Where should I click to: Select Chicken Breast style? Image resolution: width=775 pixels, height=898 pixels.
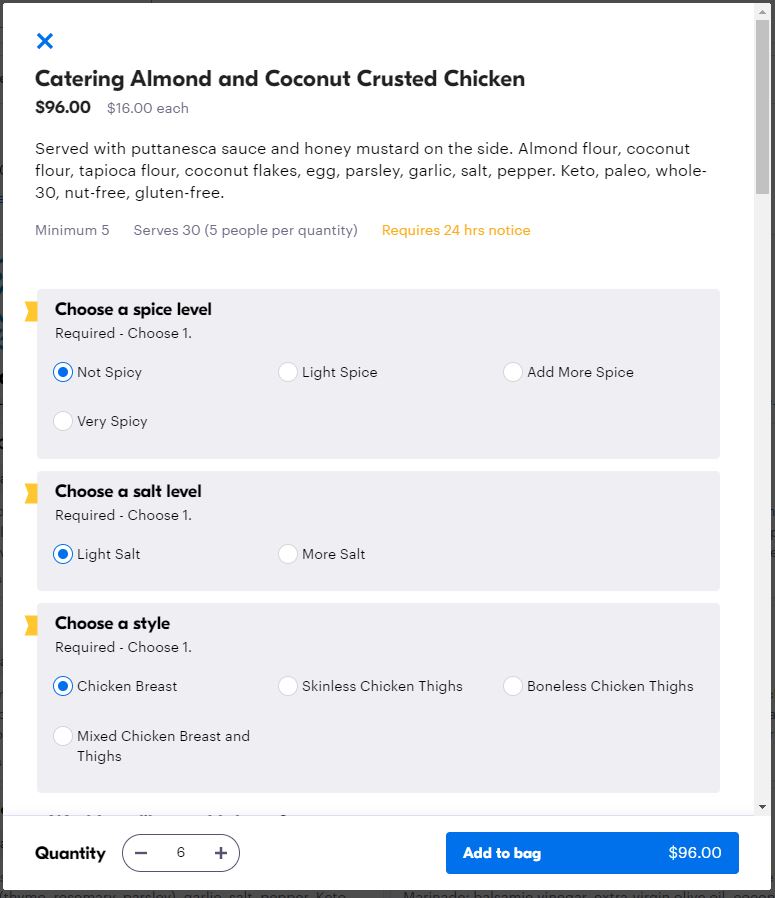pos(63,686)
